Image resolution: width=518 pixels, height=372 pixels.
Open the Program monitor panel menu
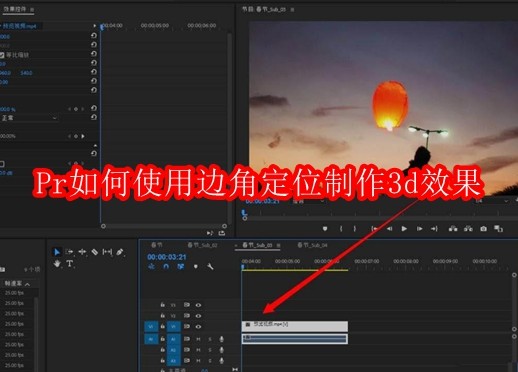pyautogui.click(x=292, y=10)
